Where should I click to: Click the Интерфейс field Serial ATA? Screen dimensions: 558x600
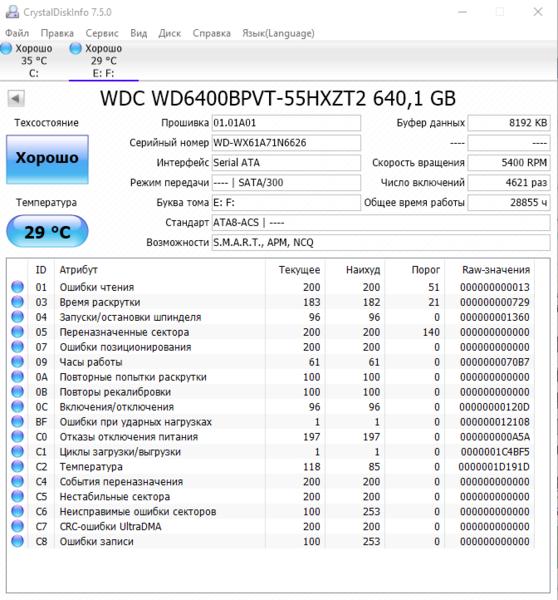tap(286, 163)
